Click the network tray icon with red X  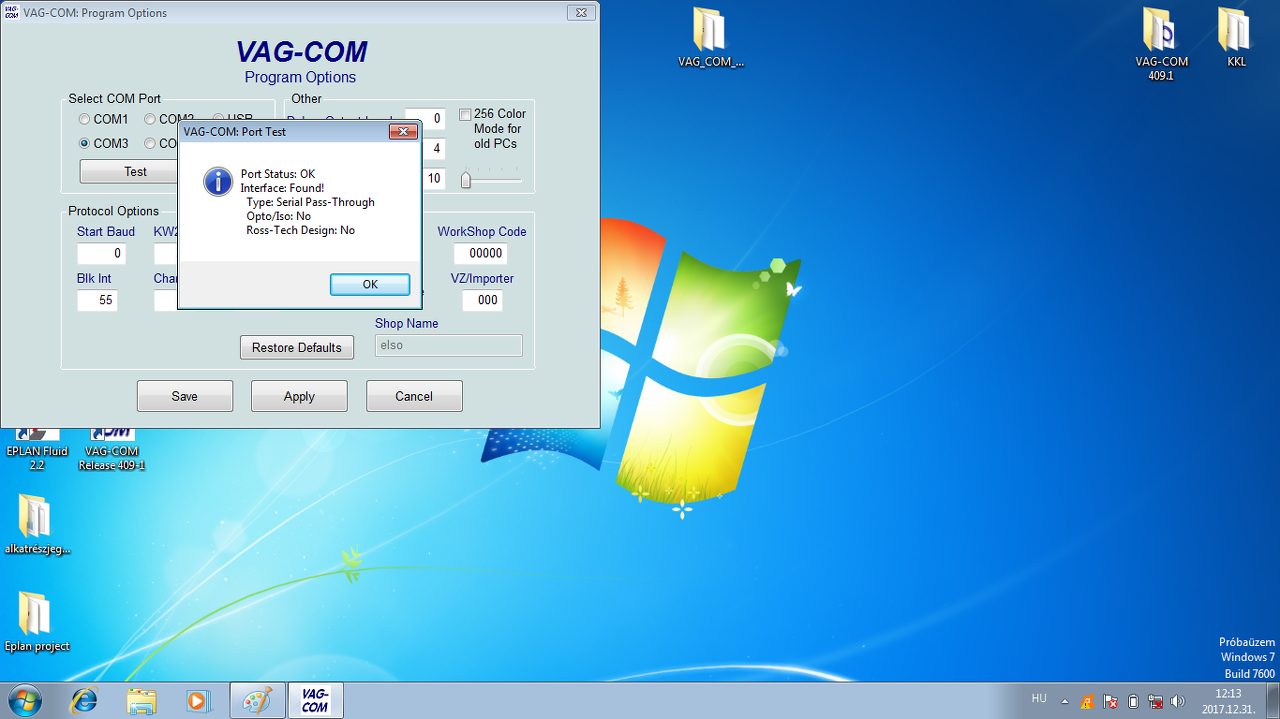[1156, 701]
